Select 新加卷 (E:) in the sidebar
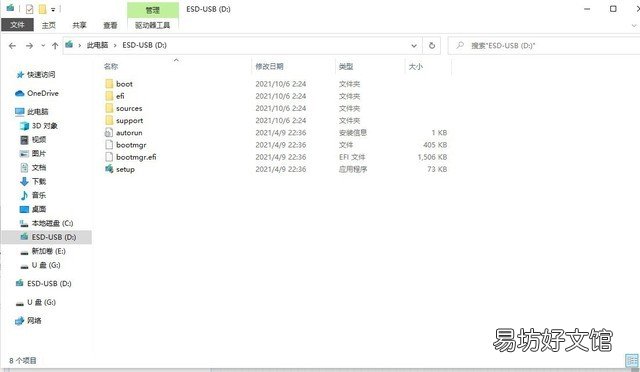 pos(49,251)
